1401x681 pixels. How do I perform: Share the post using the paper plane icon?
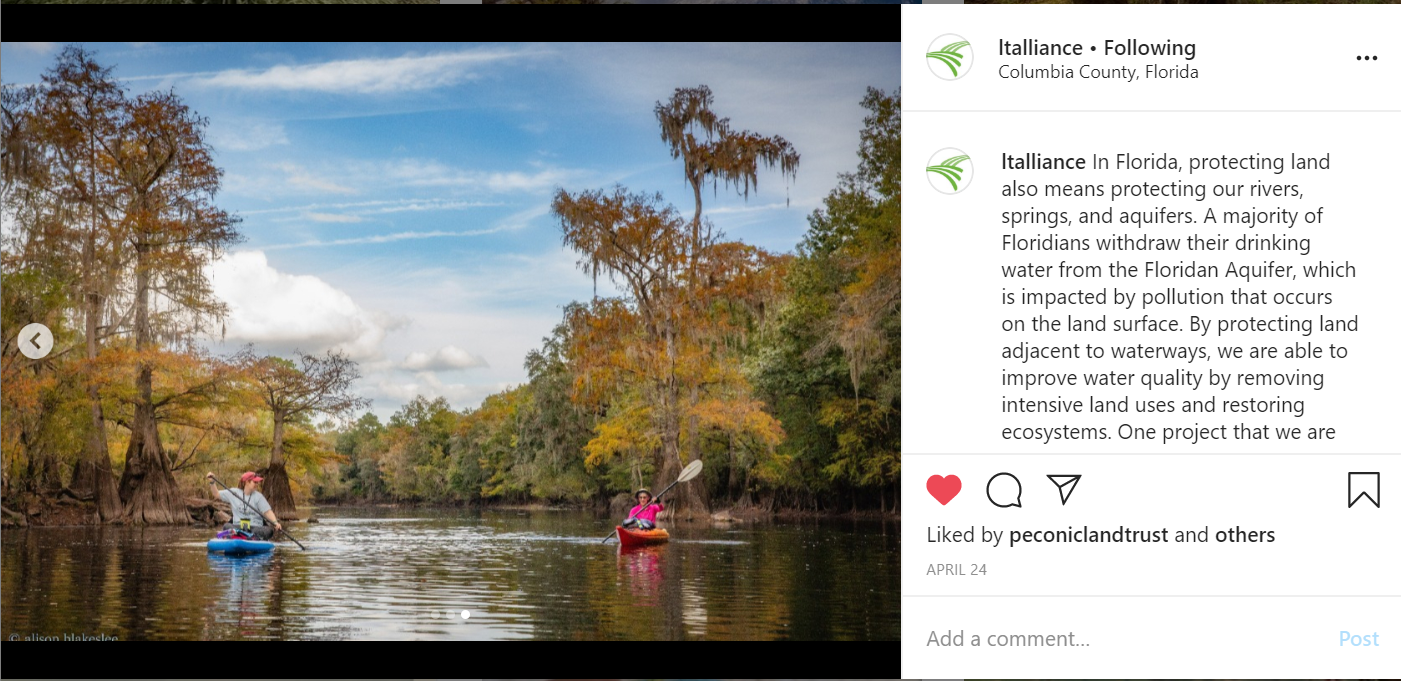click(x=1064, y=489)
